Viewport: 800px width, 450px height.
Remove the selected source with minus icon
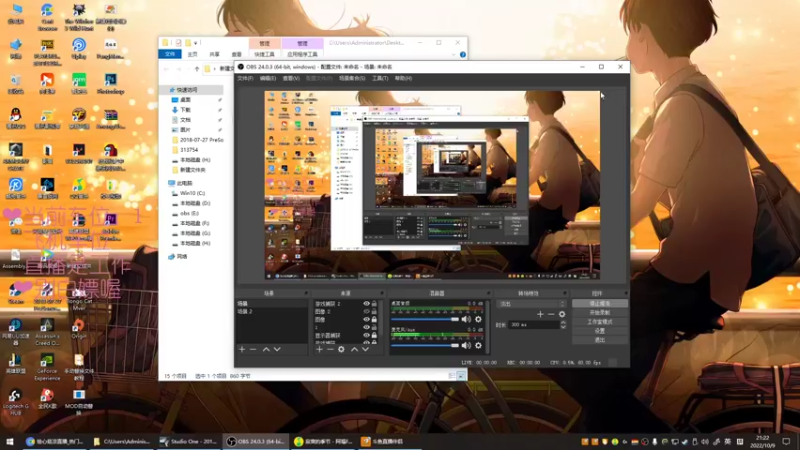(330, 349)
